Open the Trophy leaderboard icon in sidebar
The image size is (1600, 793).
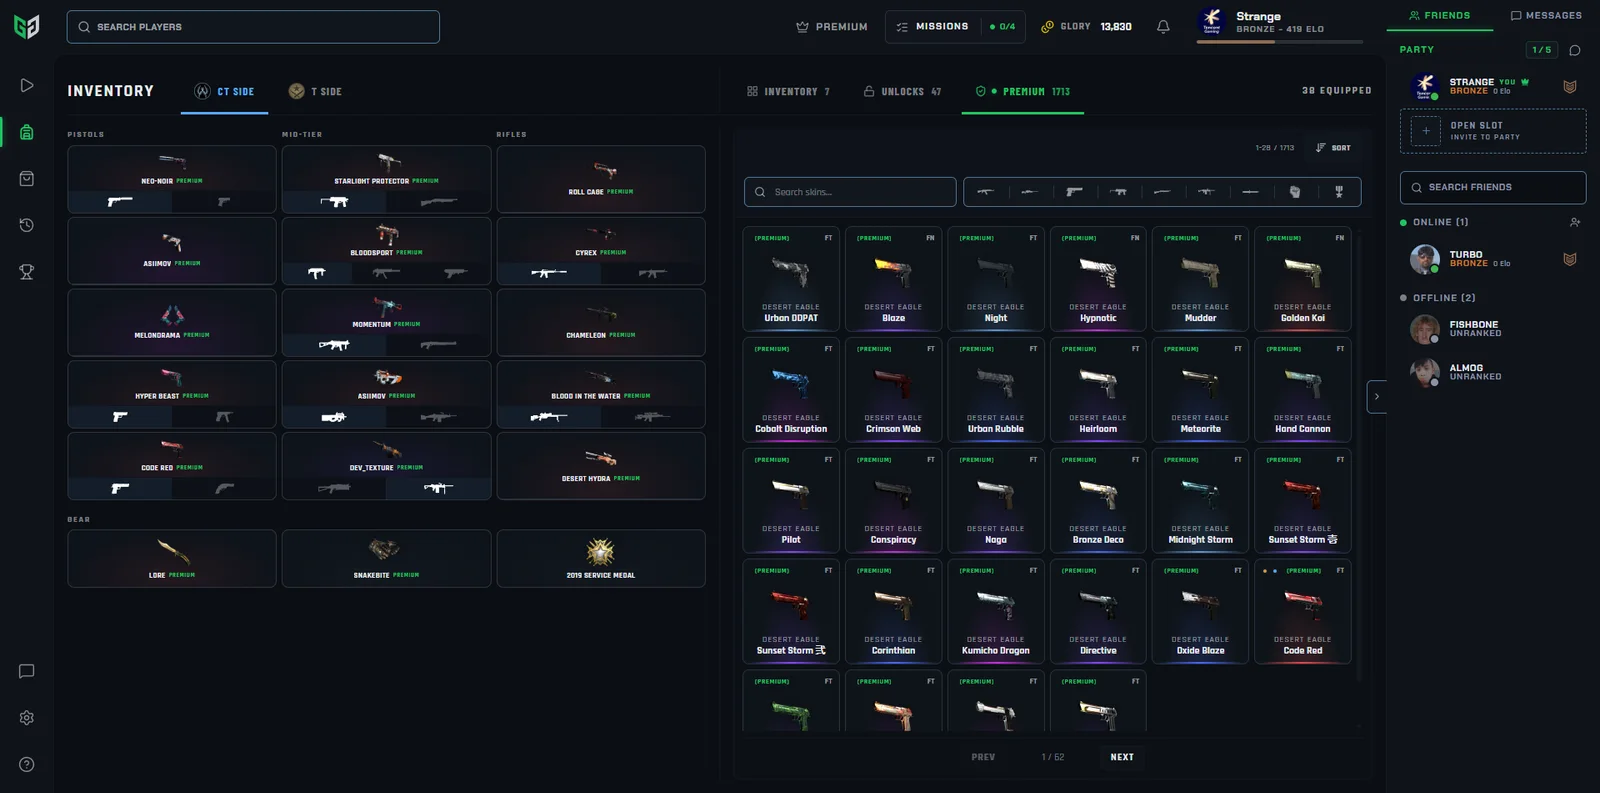(x=27, y=271)
